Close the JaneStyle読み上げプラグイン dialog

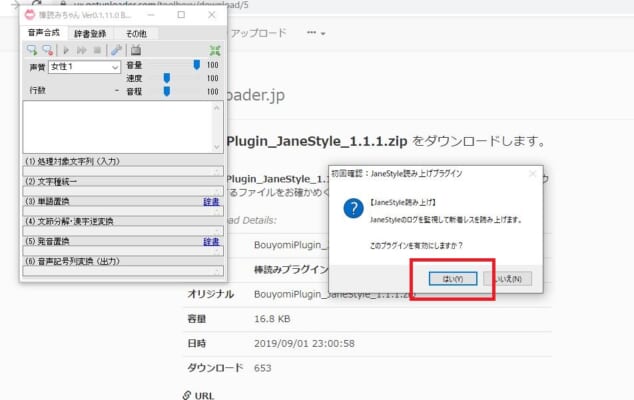click(x=533, y=174)
